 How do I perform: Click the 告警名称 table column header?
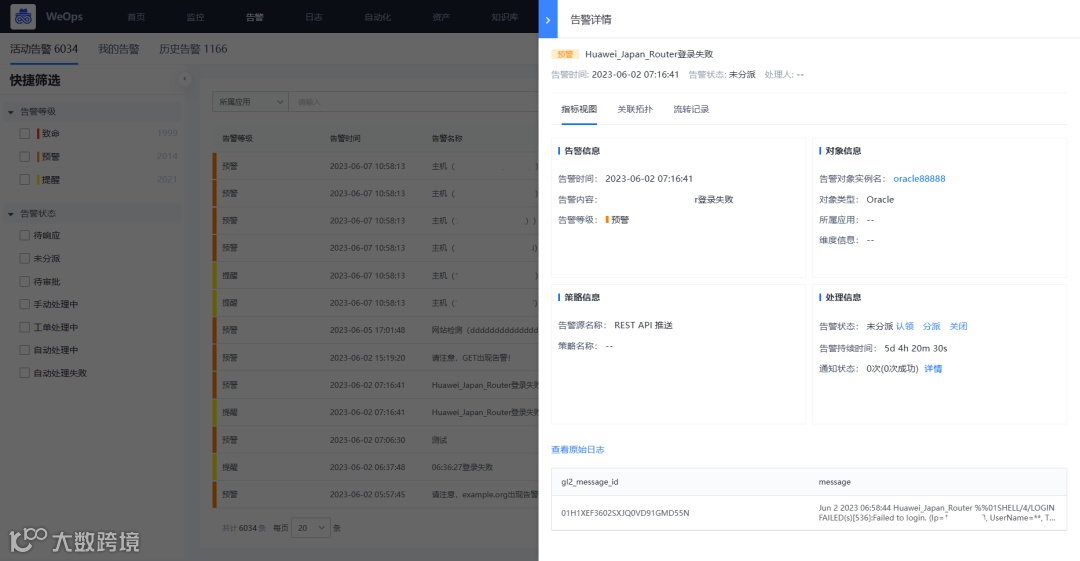coord(447,139)
